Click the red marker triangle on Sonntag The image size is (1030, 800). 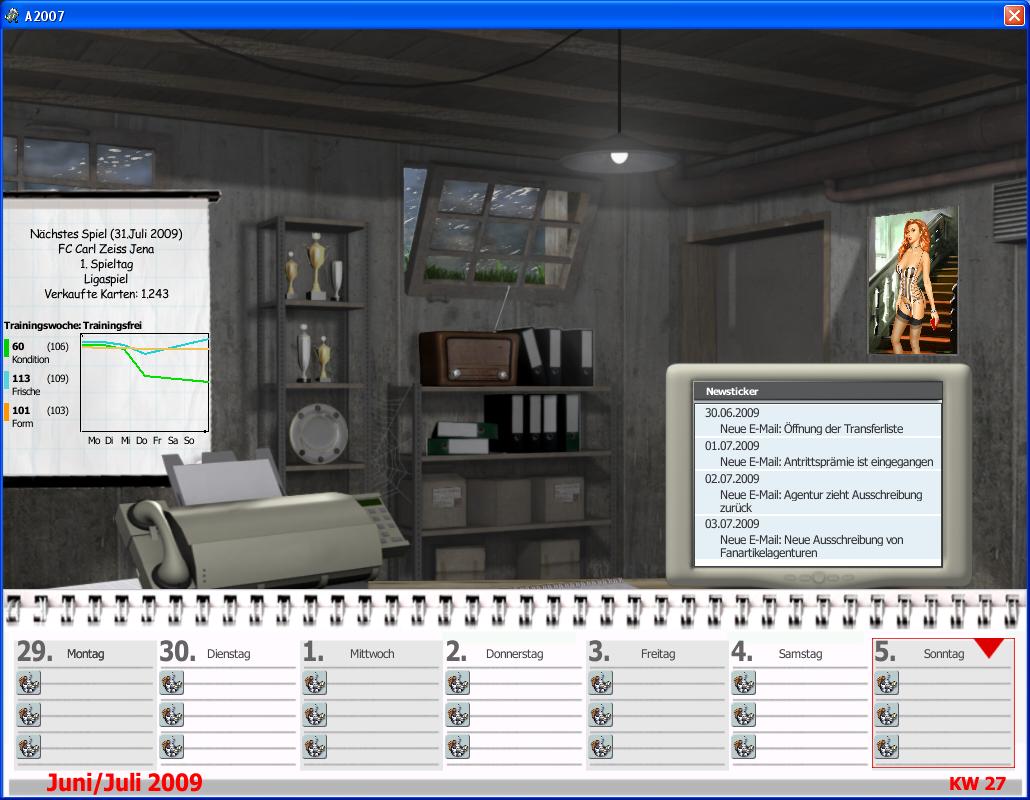point(989,648)
